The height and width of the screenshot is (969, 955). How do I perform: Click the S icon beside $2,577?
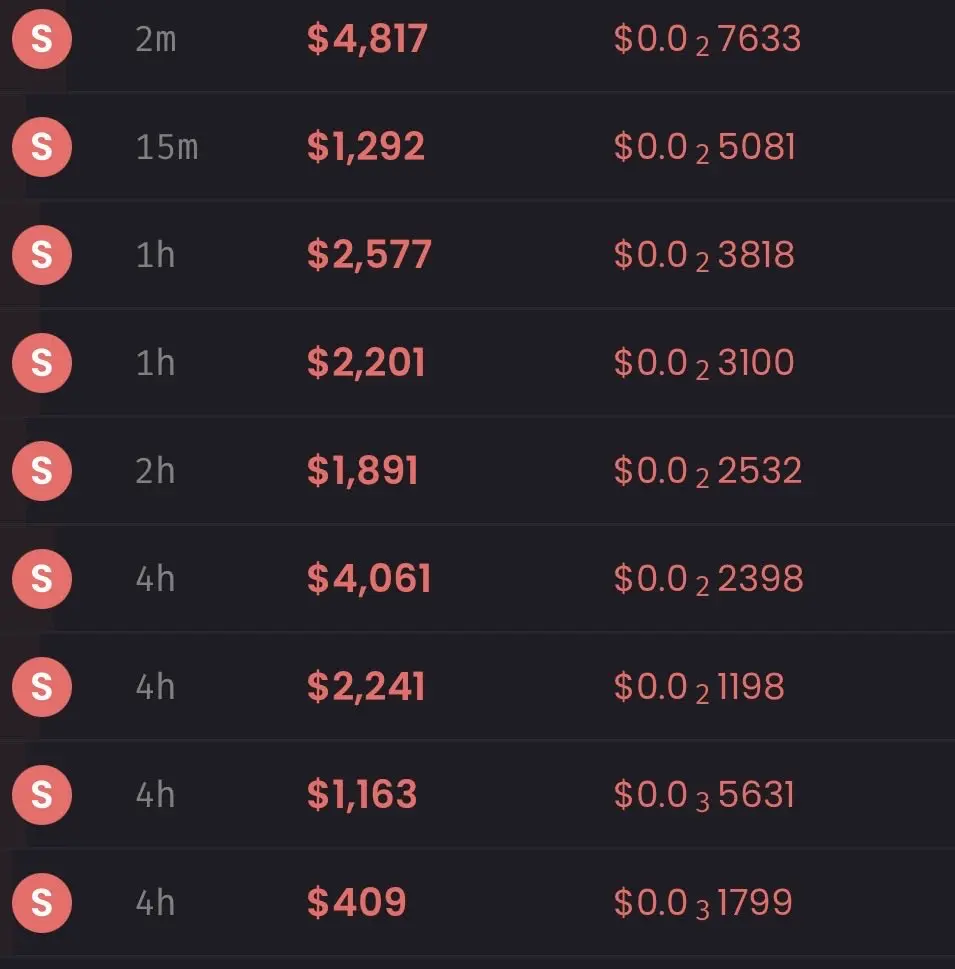click(x=41, y=255)
